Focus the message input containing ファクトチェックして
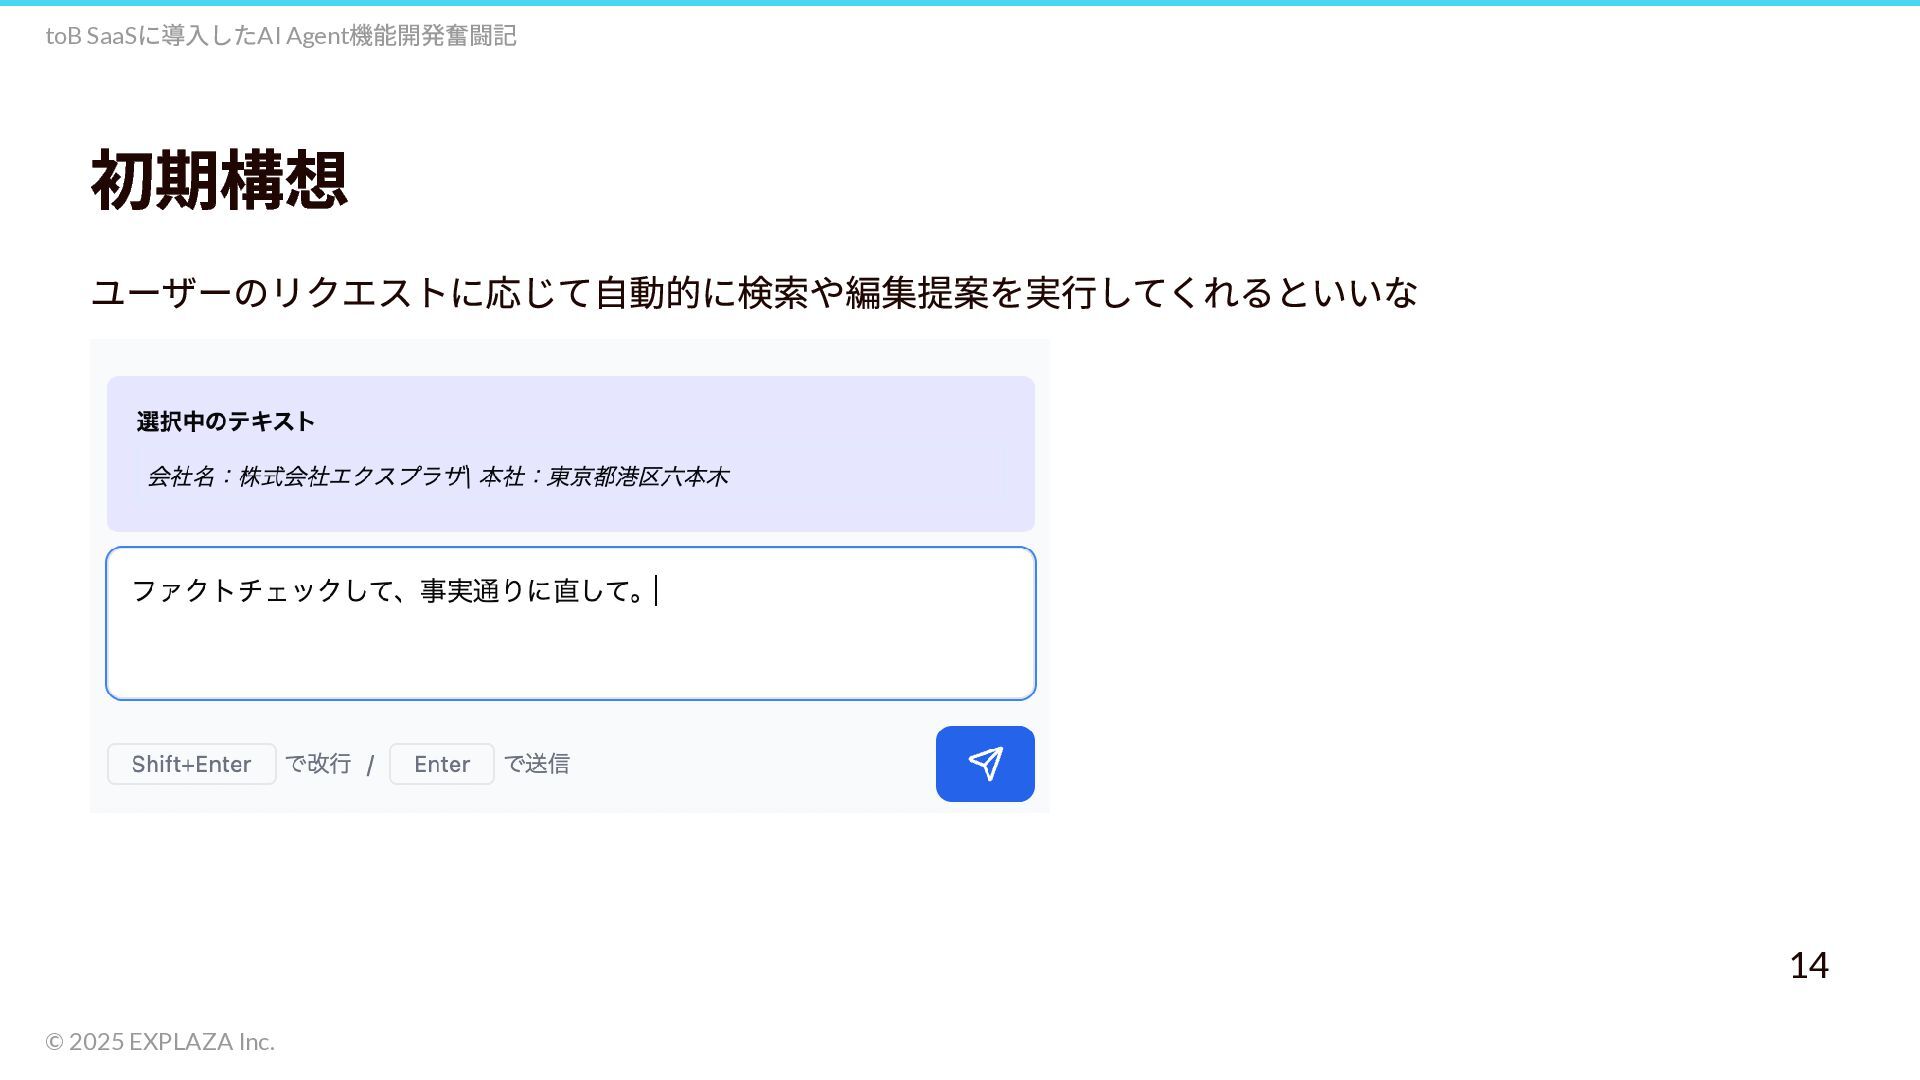The height and width of the screenshot is (1080, 1920). [x=571, y=623]
